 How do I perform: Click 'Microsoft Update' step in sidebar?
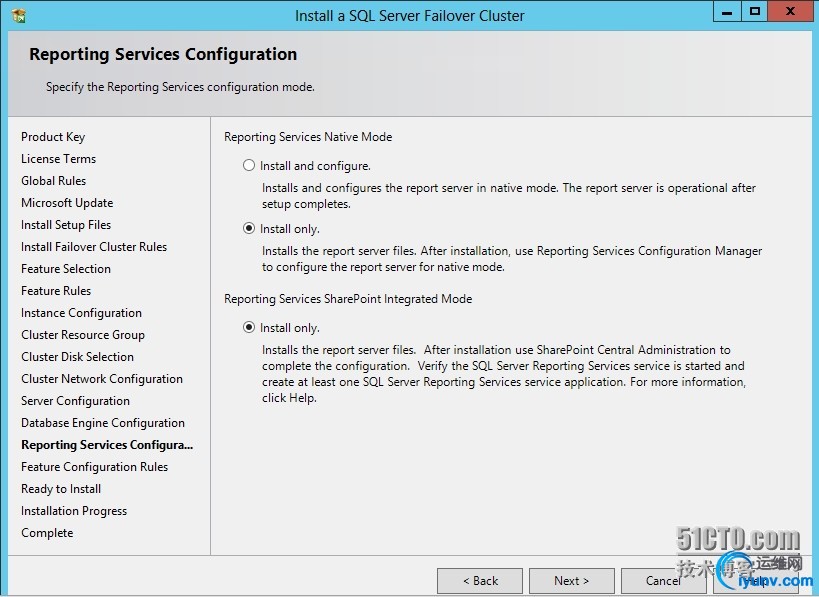coord(67,203)
